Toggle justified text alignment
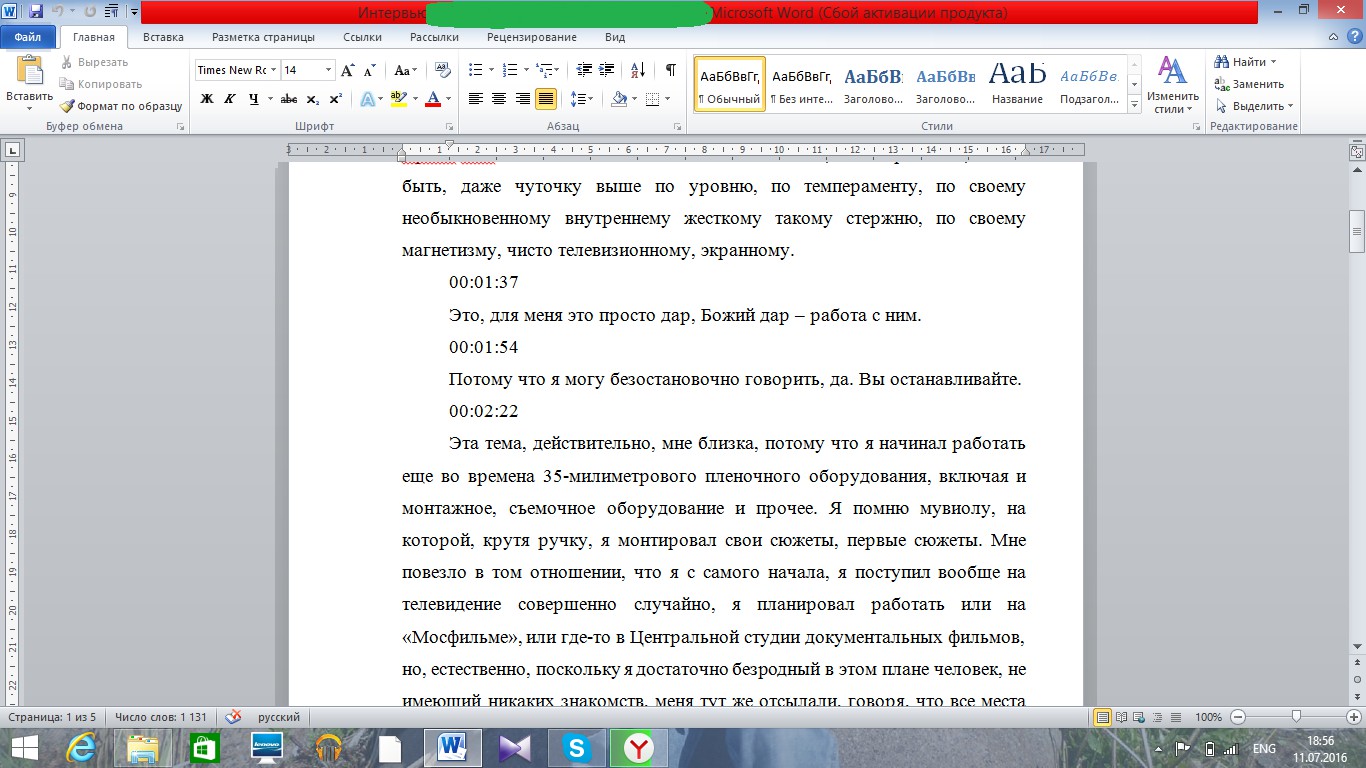This screenshot has width=1366, height=768. [x=546, y=99]
